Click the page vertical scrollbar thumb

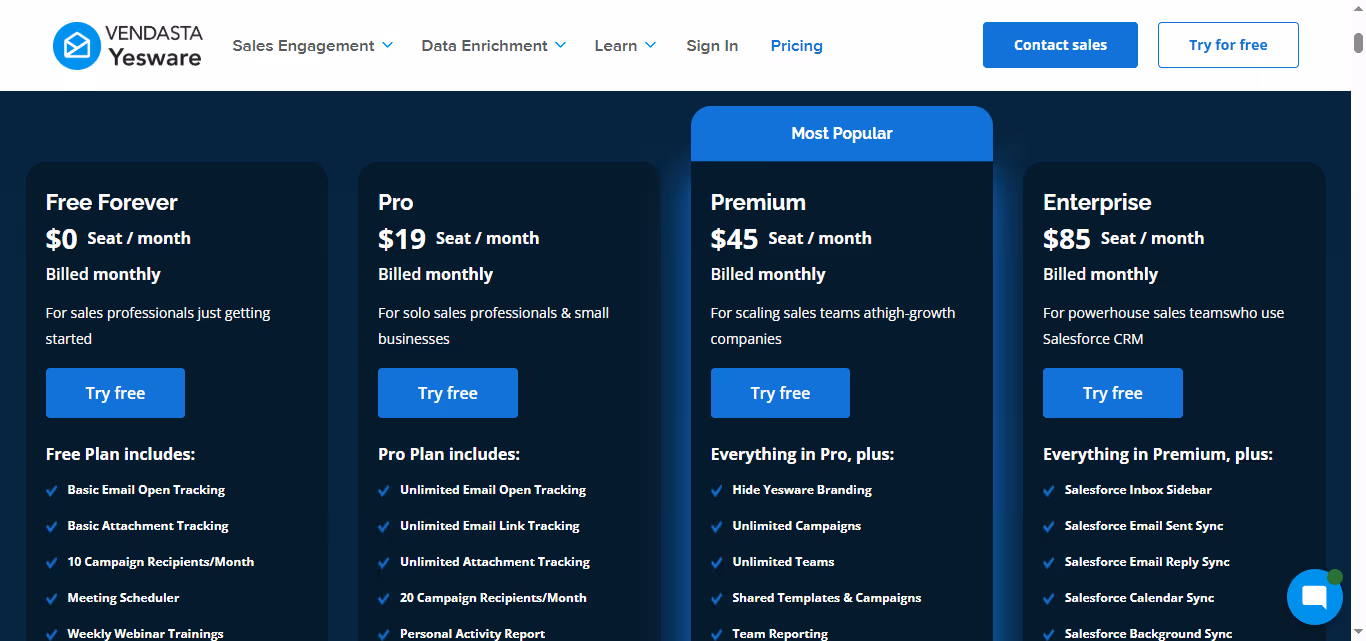coord(1358,43)
